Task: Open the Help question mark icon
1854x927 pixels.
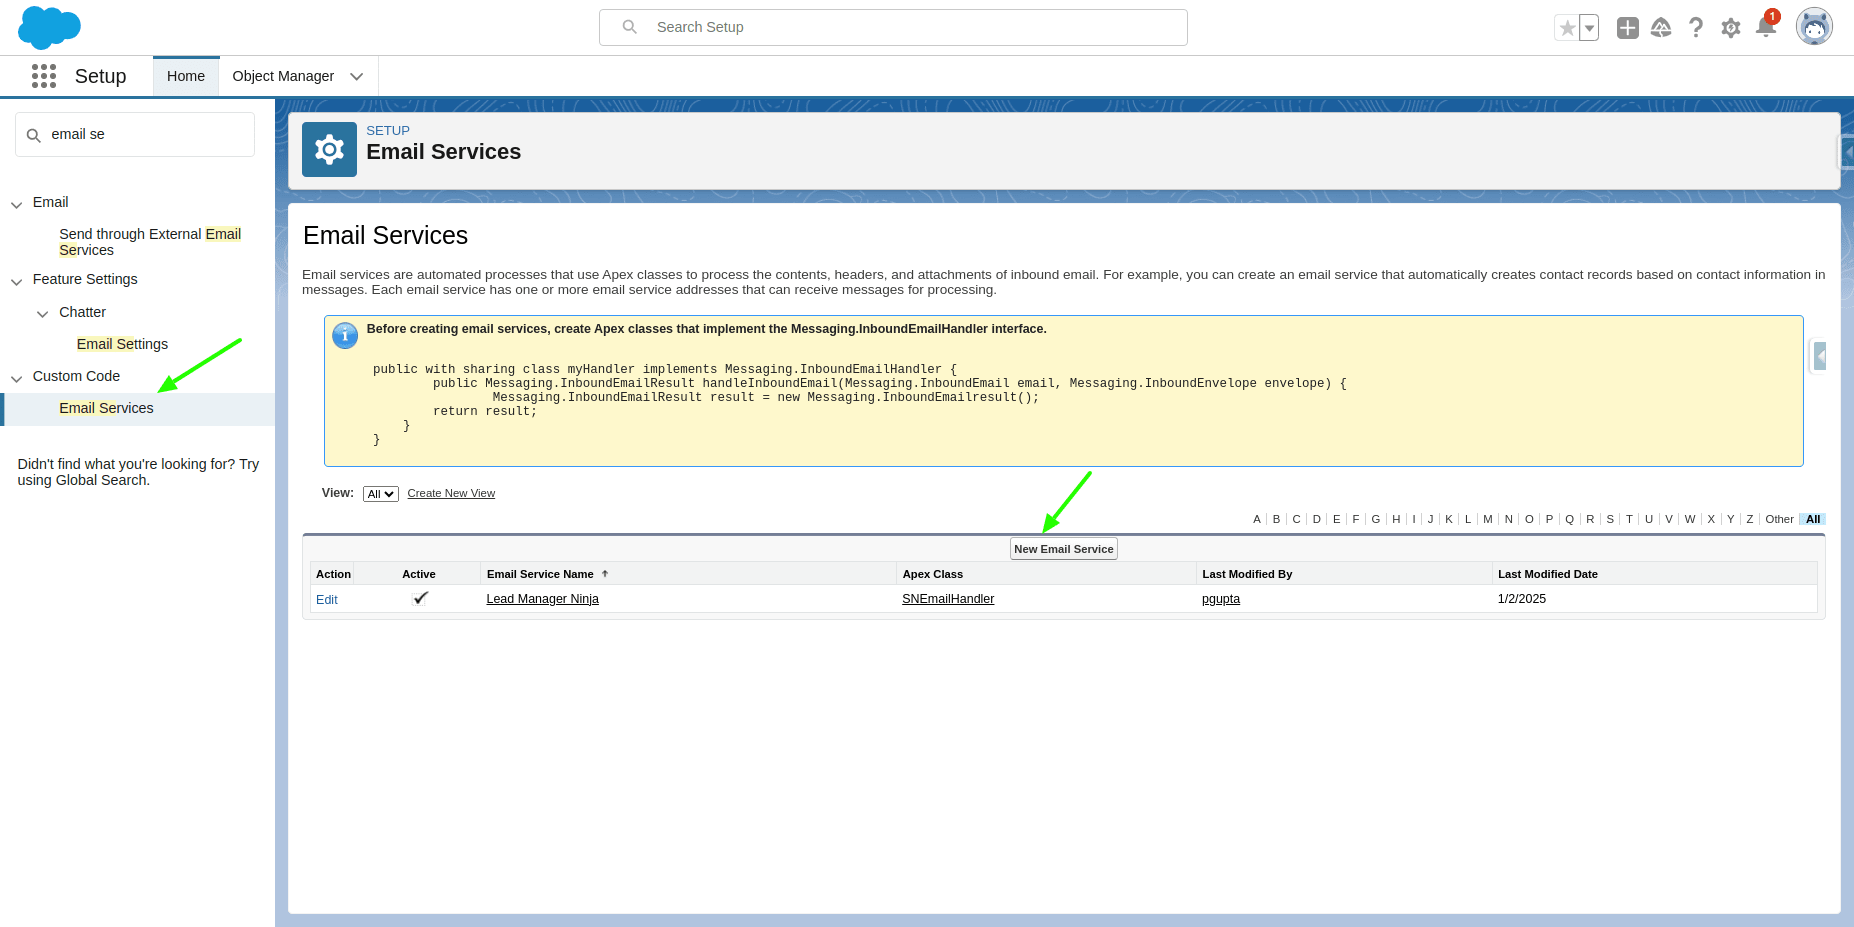Action: (x=1696, y=28)
